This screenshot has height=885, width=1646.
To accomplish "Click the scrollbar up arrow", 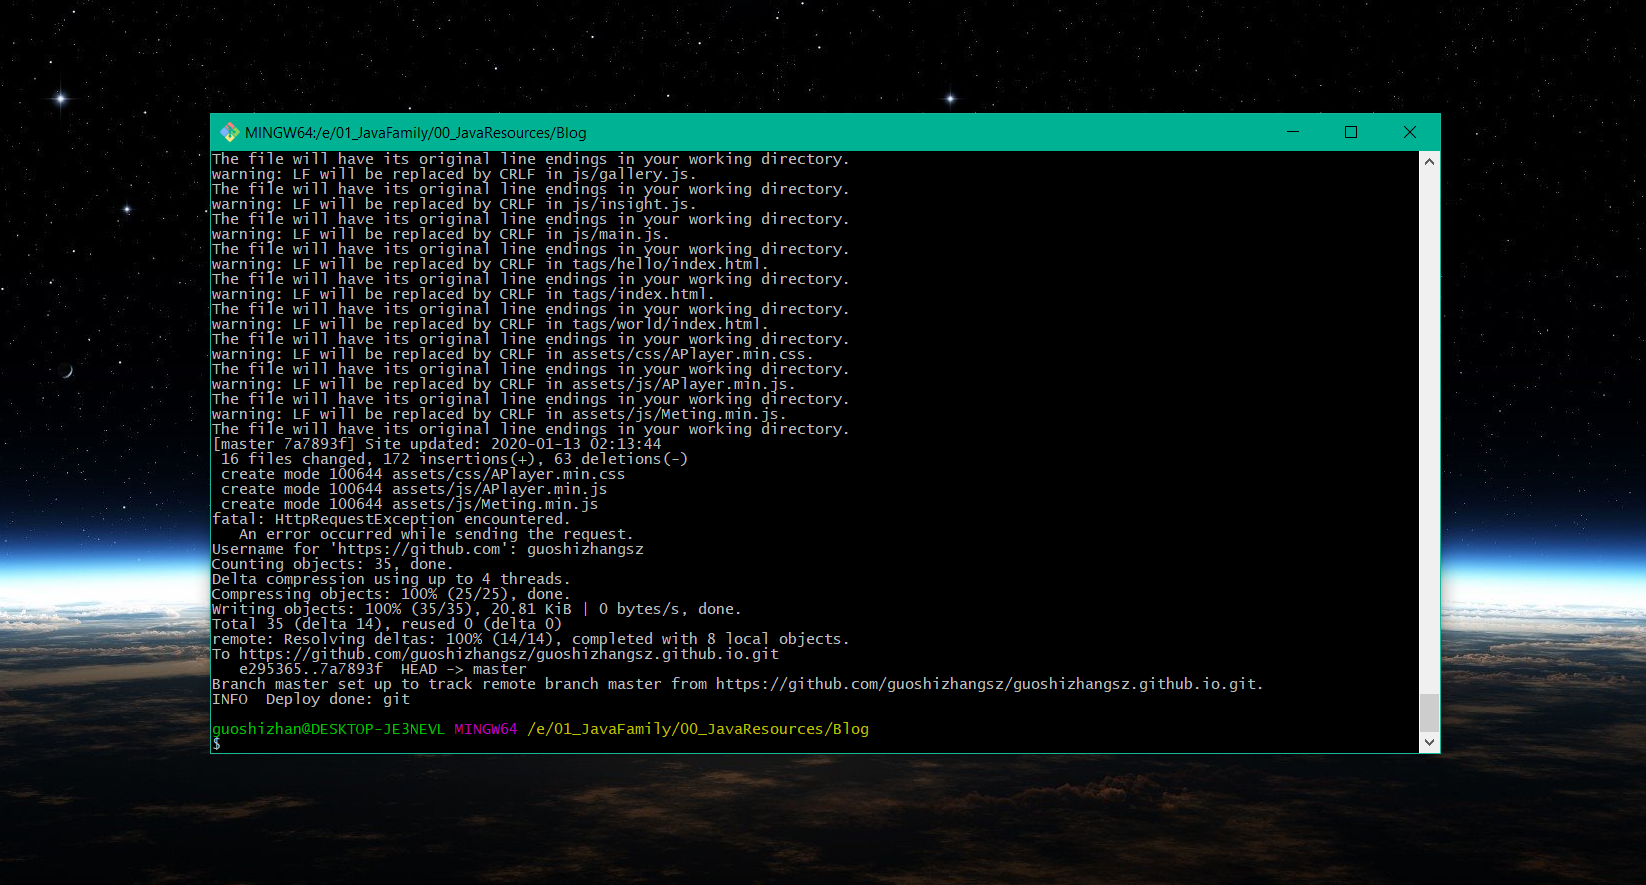I will (1429, 161).
